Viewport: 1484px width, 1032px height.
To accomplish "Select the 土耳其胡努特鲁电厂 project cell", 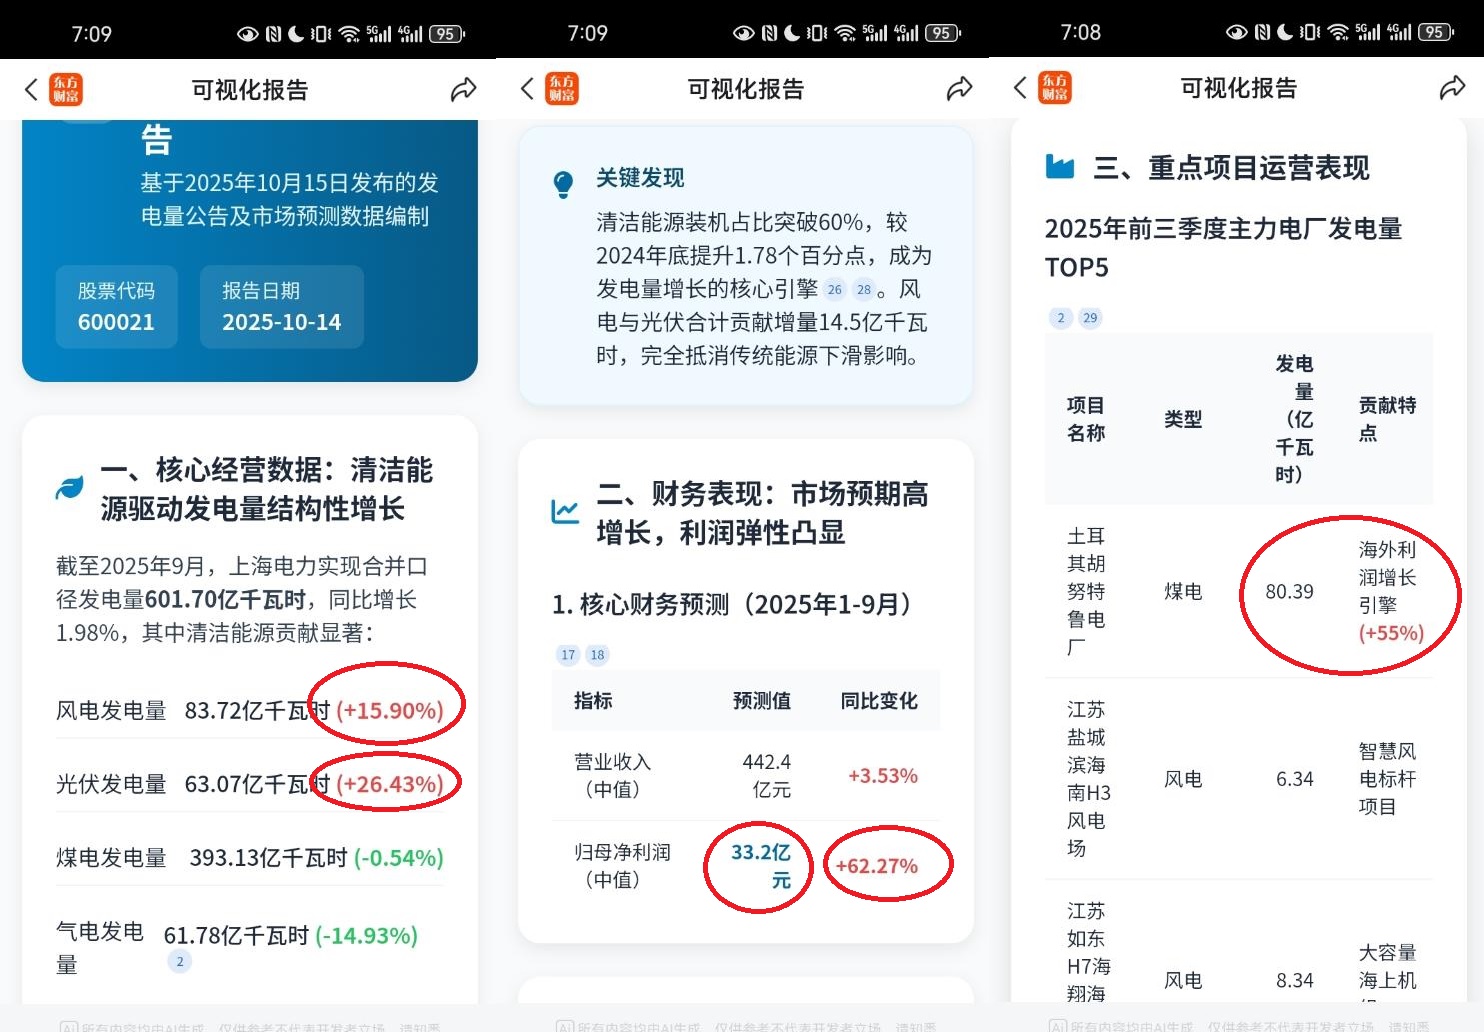I will tap(1086, 592).
